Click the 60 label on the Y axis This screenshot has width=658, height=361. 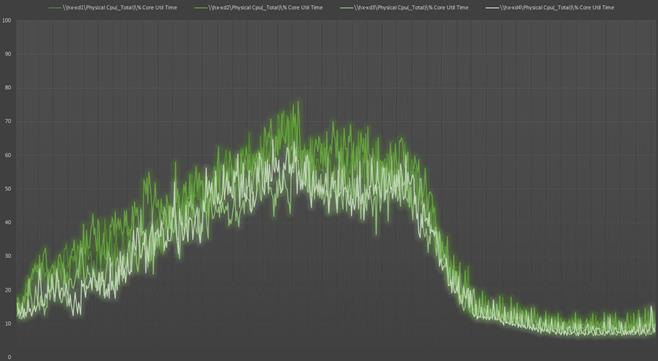(x=8, y=155)
